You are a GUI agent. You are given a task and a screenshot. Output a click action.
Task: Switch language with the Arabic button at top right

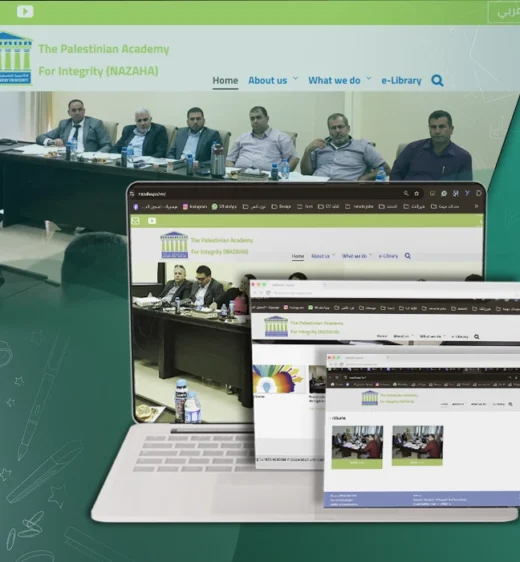pyautogui.click(x=505, y=12)
